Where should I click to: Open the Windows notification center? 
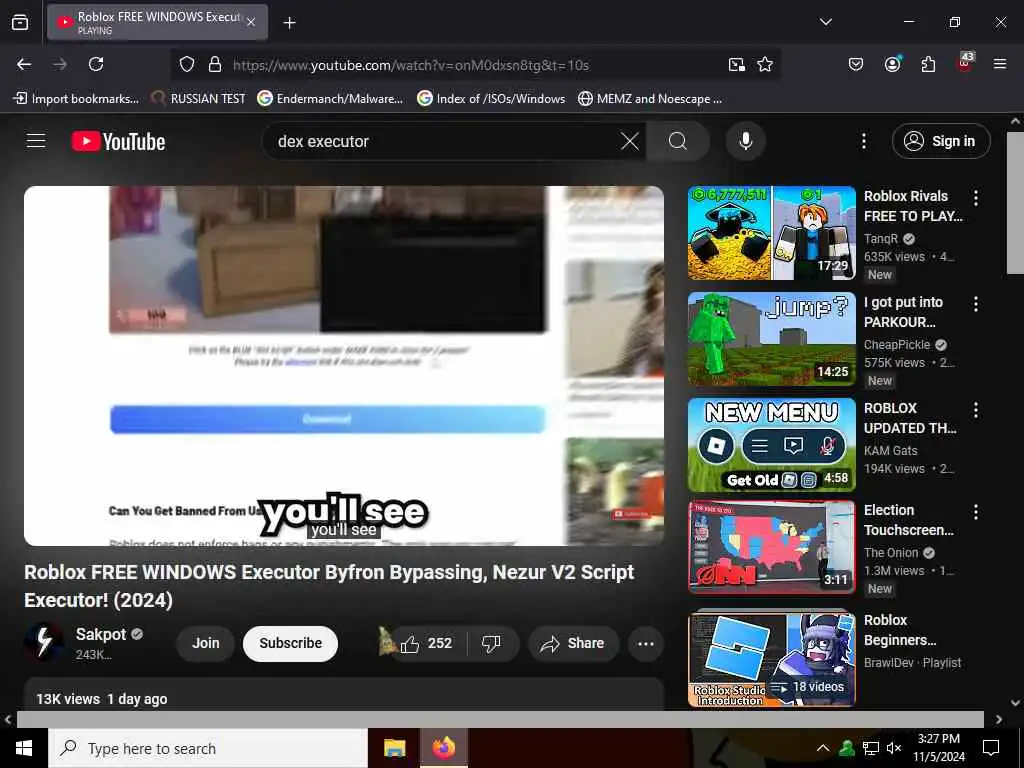tap(991, 748)
